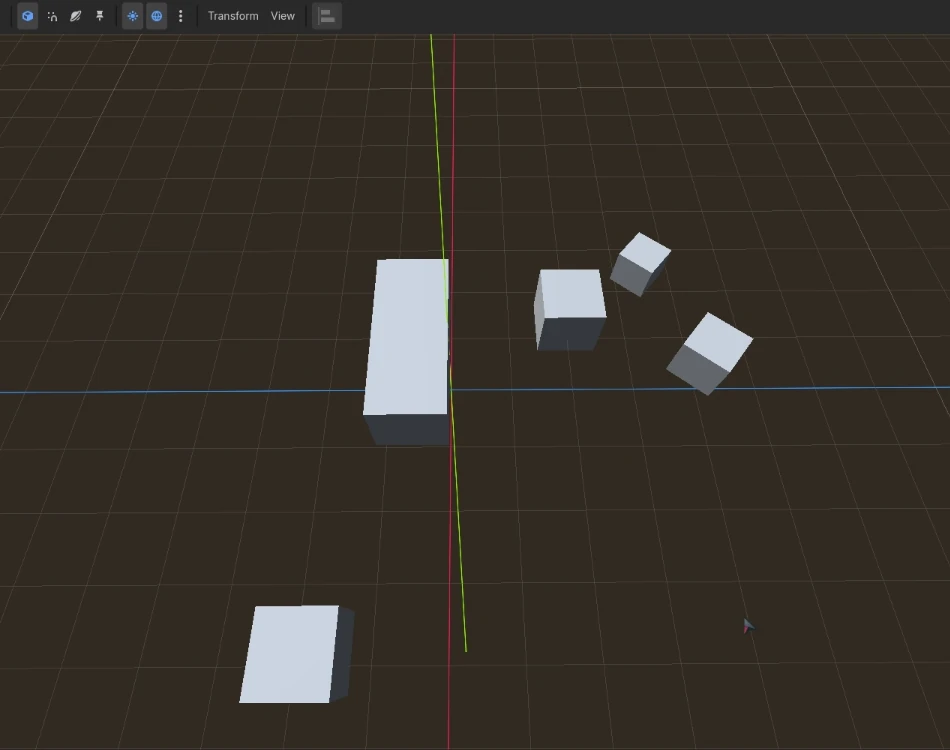Click the planet icon in the toolbar
Viewport: 950px width, 750px height.
[76, 16]
